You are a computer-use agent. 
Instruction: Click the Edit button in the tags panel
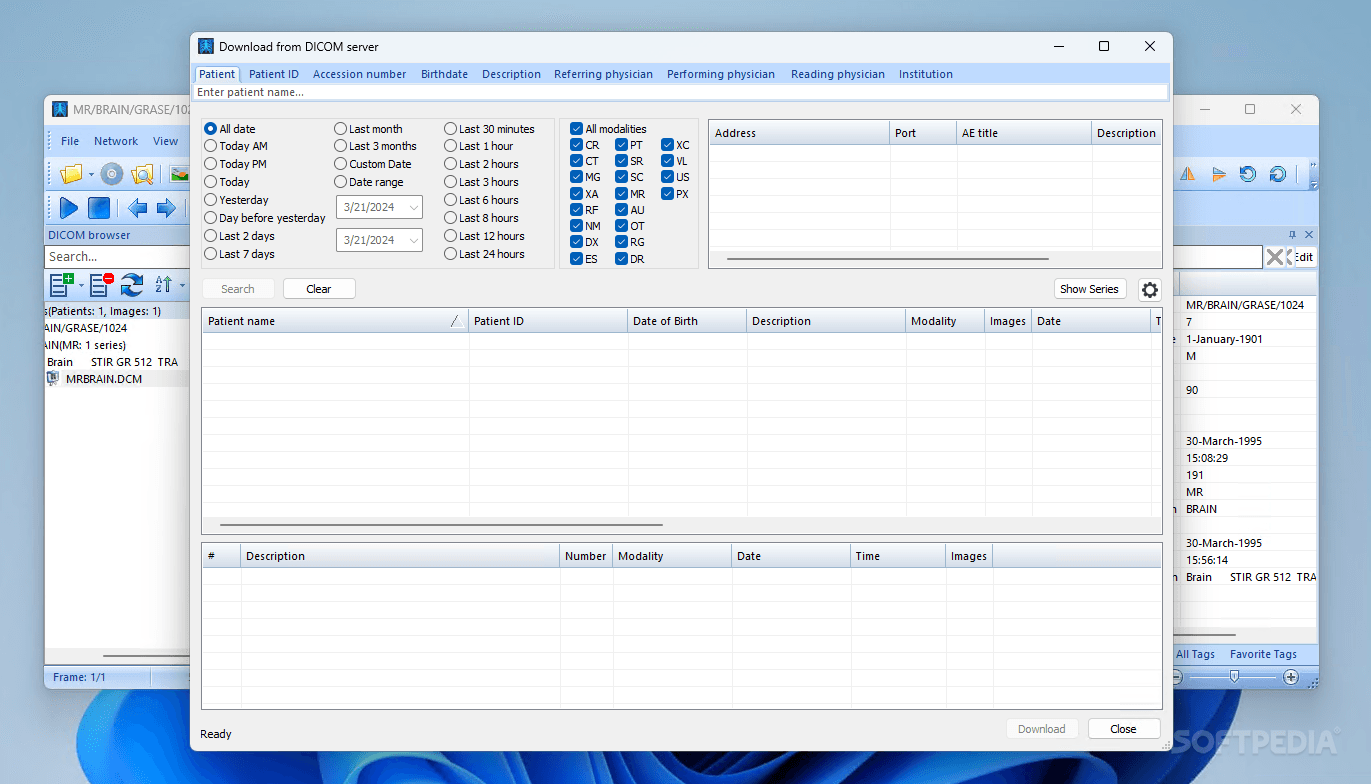(x=1304, y=257)
